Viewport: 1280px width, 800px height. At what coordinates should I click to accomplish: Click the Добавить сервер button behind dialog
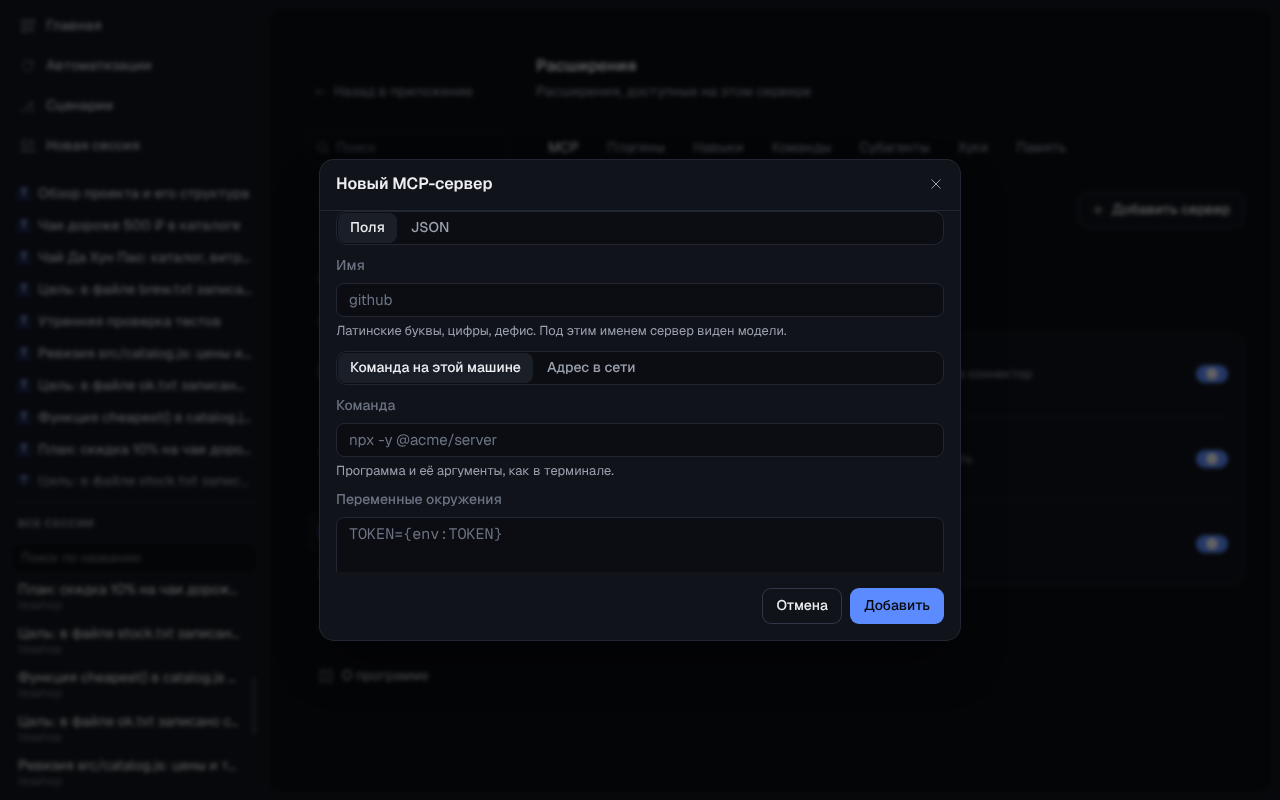point(1160,210)
